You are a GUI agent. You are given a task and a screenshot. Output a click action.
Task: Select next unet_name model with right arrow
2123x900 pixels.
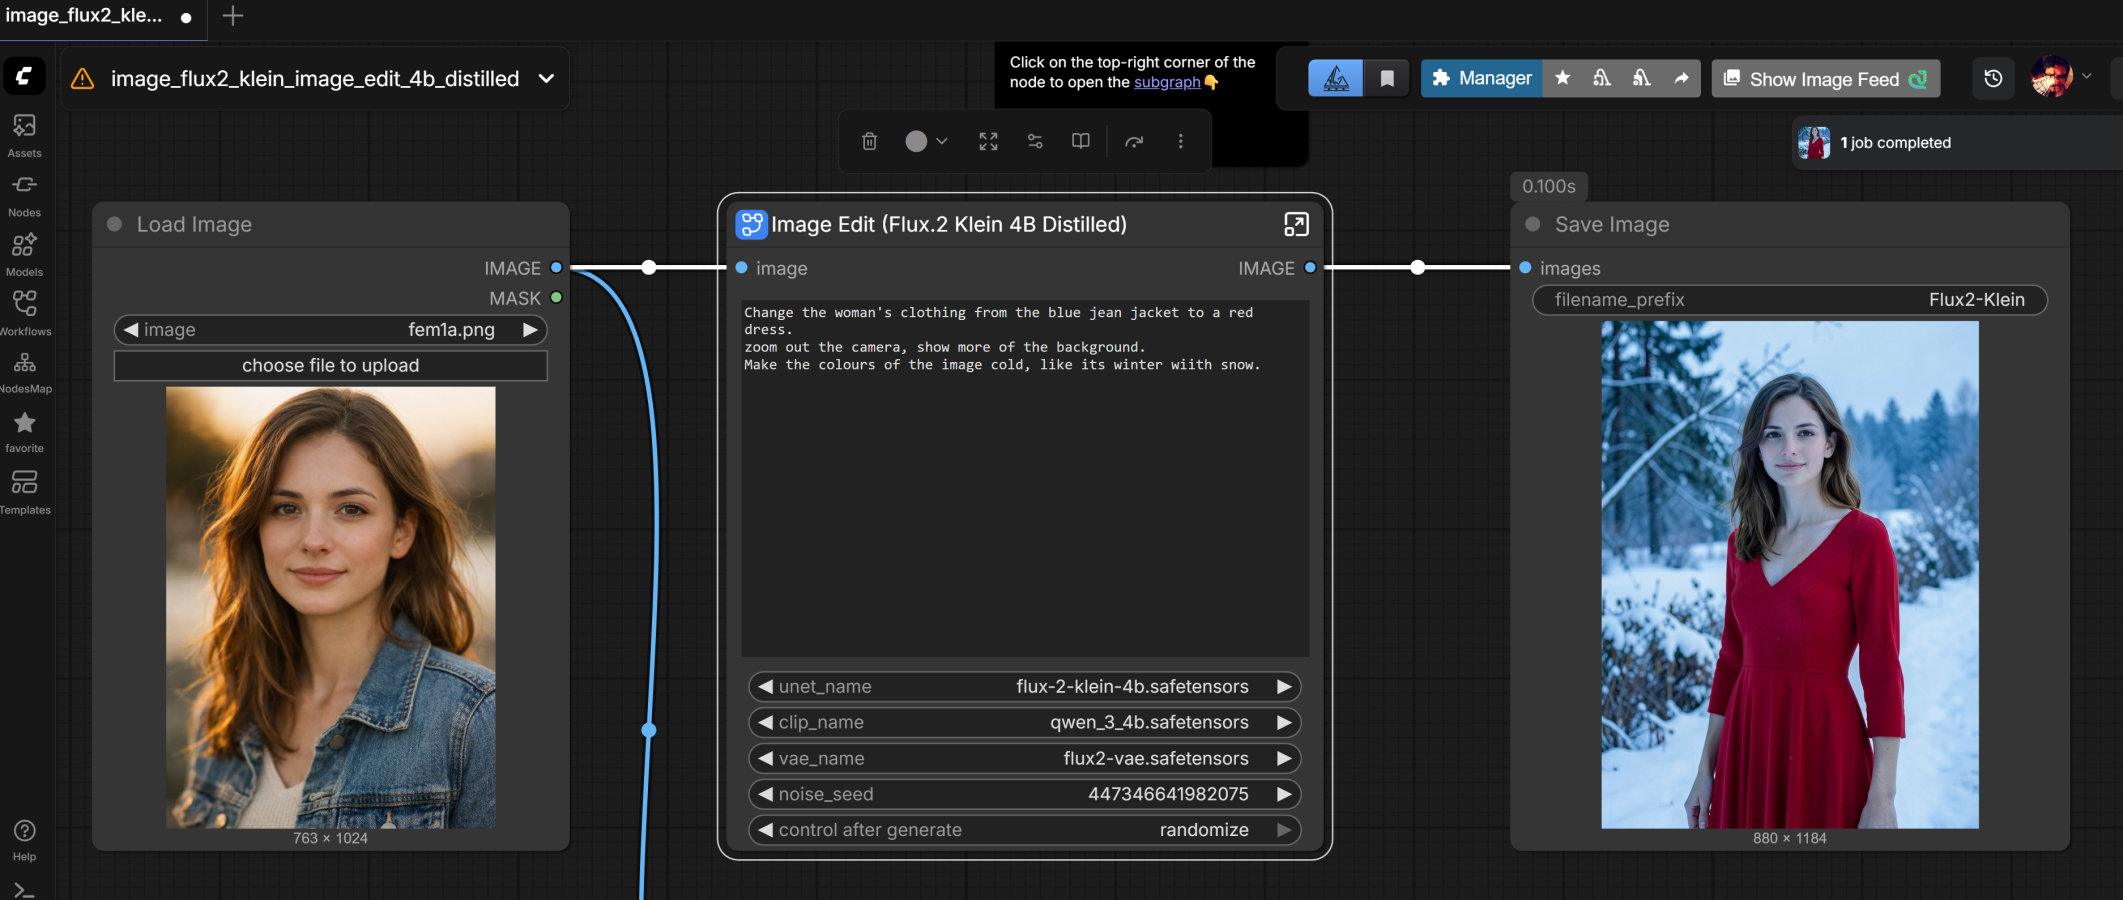coord(1284,687)
